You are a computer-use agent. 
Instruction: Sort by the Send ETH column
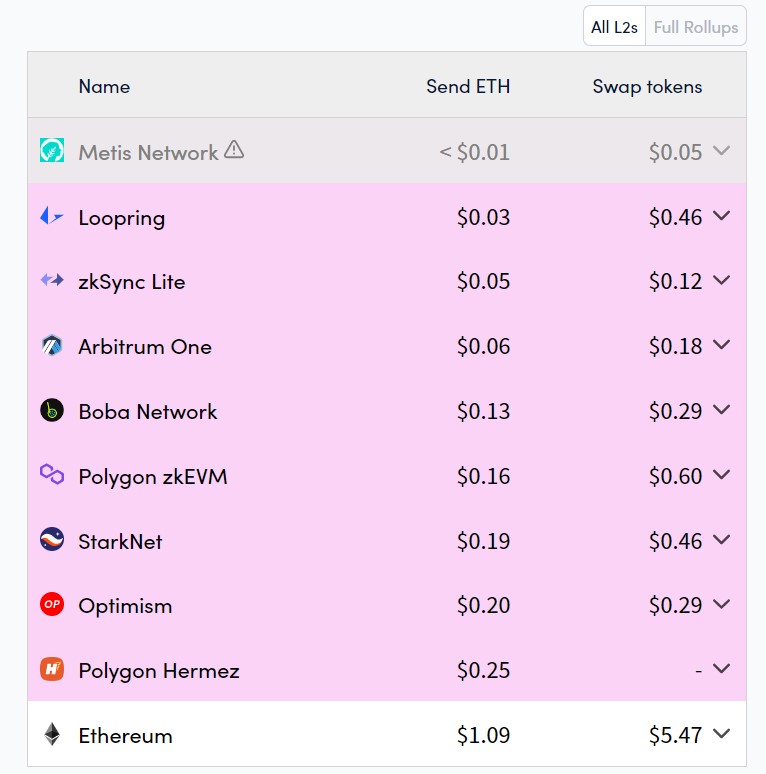click(468, 86)
